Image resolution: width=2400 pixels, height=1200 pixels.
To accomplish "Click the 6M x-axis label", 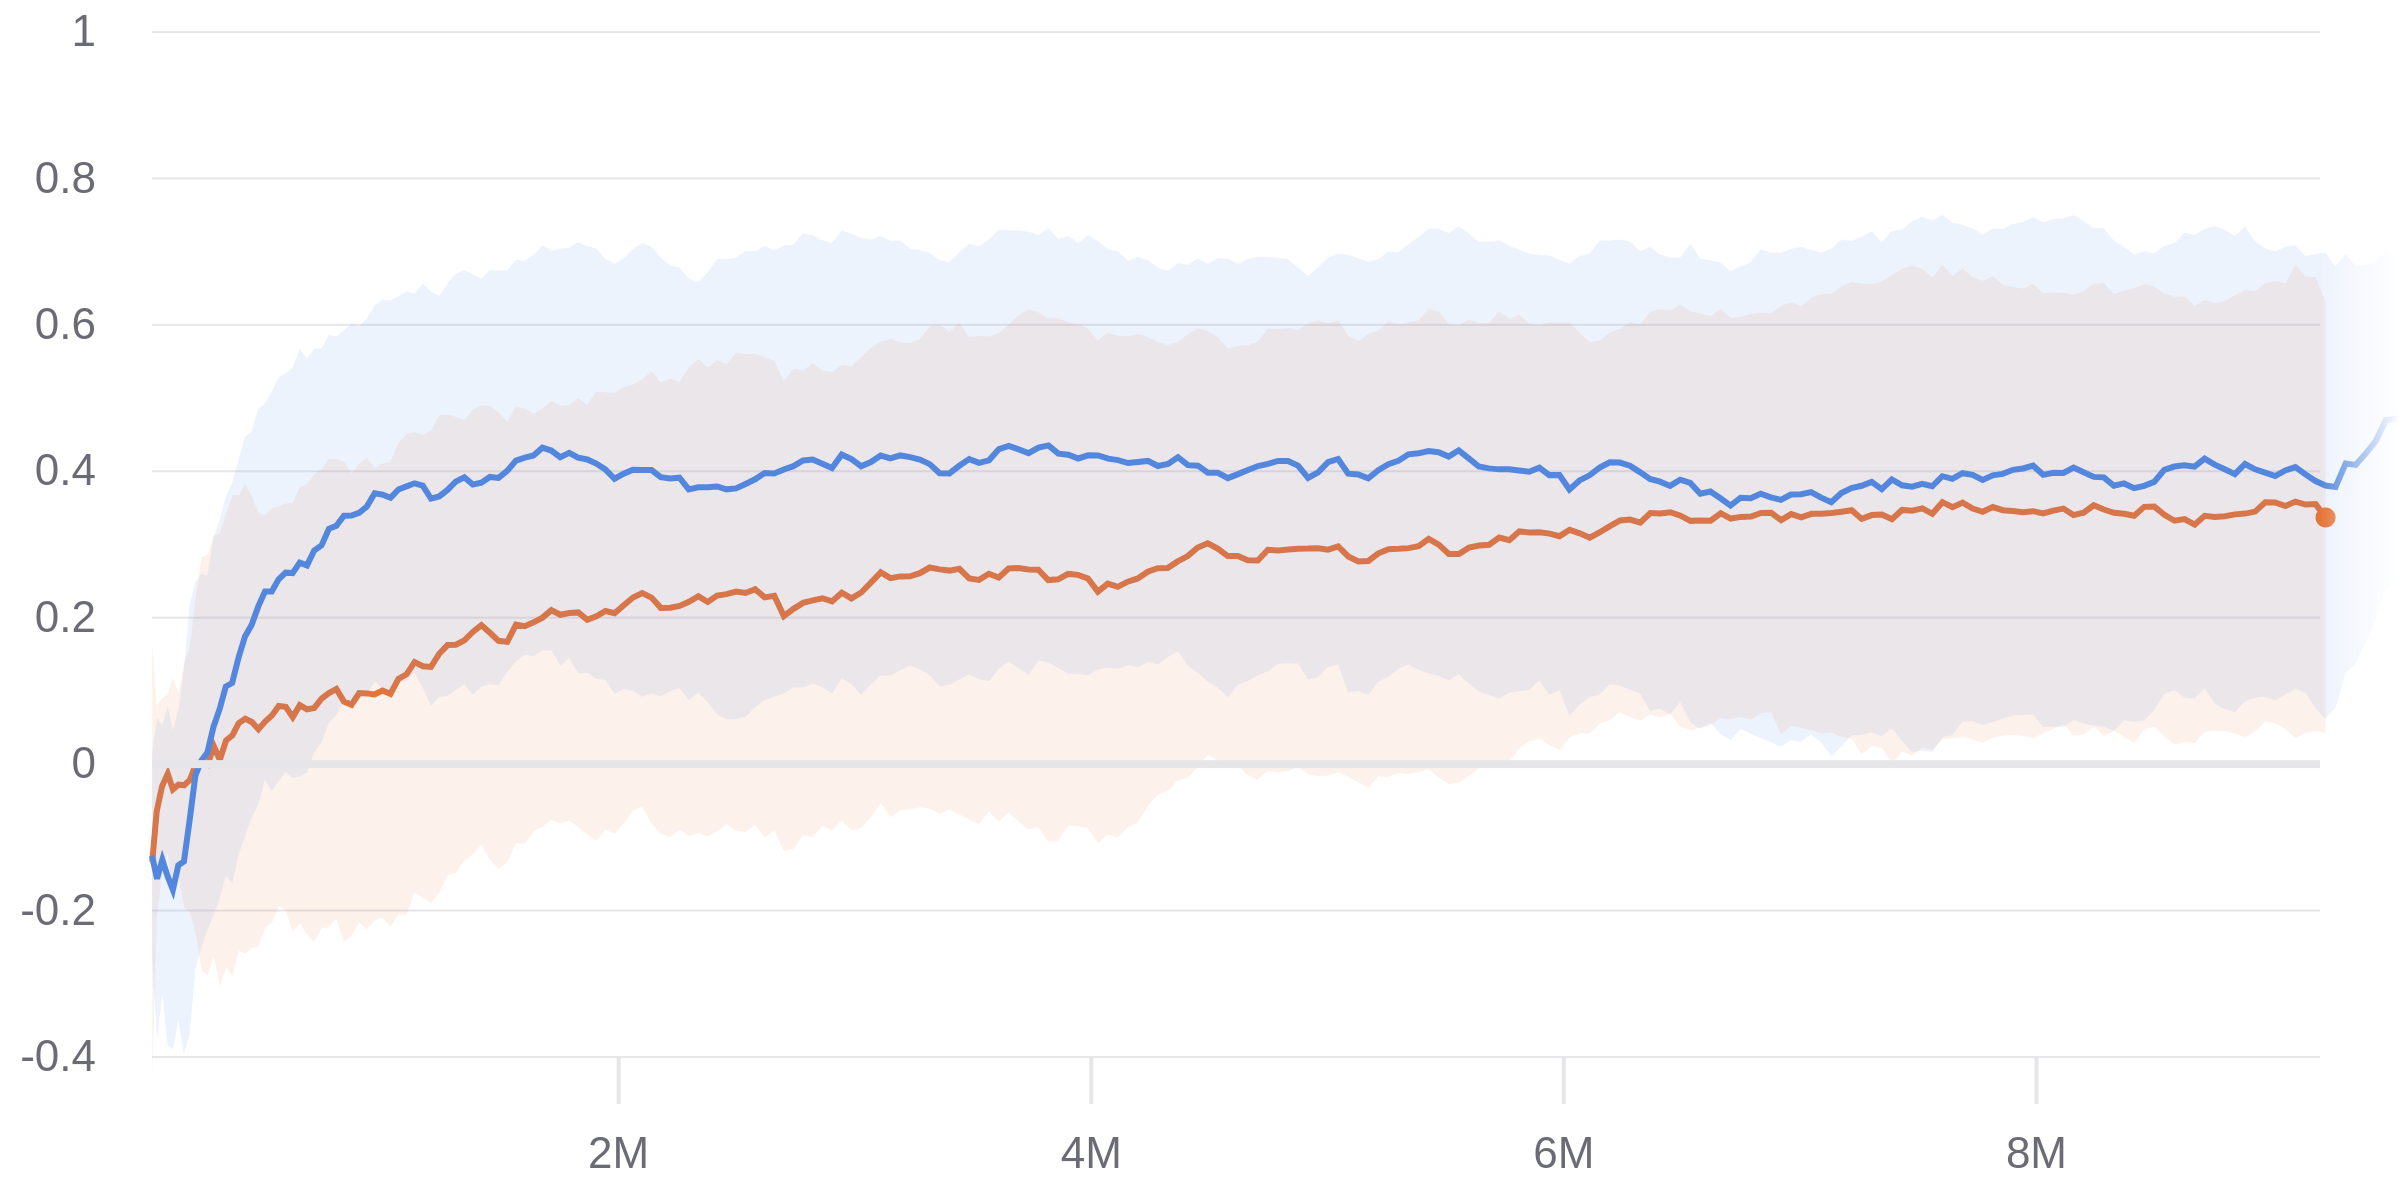I will [x=1563, y=1154].
